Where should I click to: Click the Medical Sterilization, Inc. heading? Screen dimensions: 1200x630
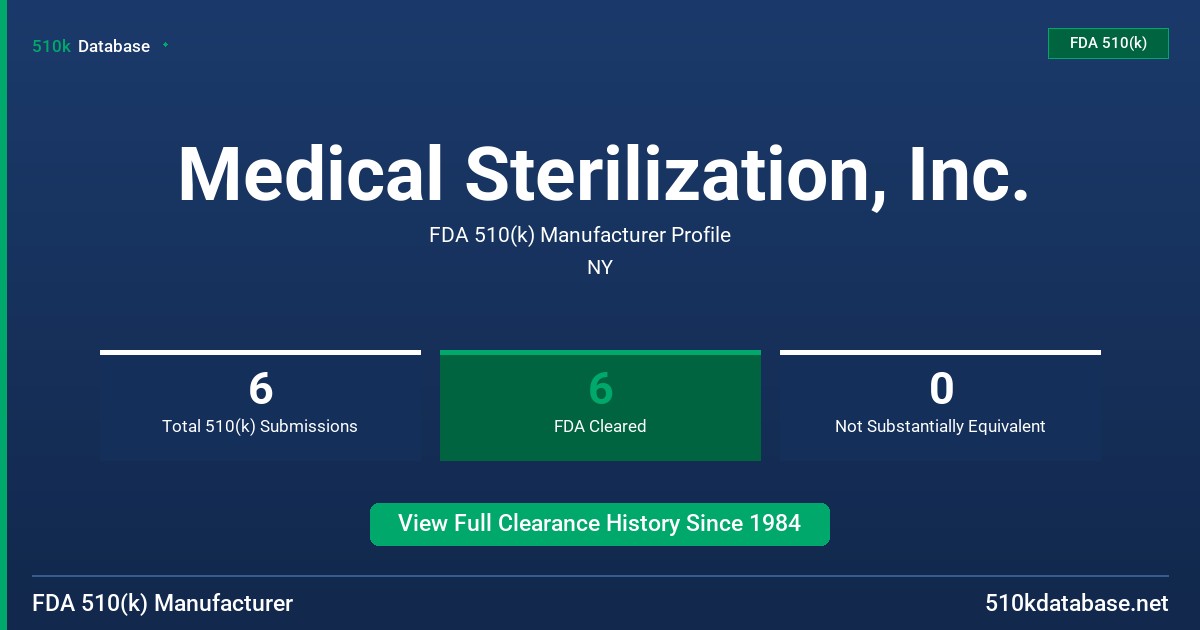[x=603, y=175]
